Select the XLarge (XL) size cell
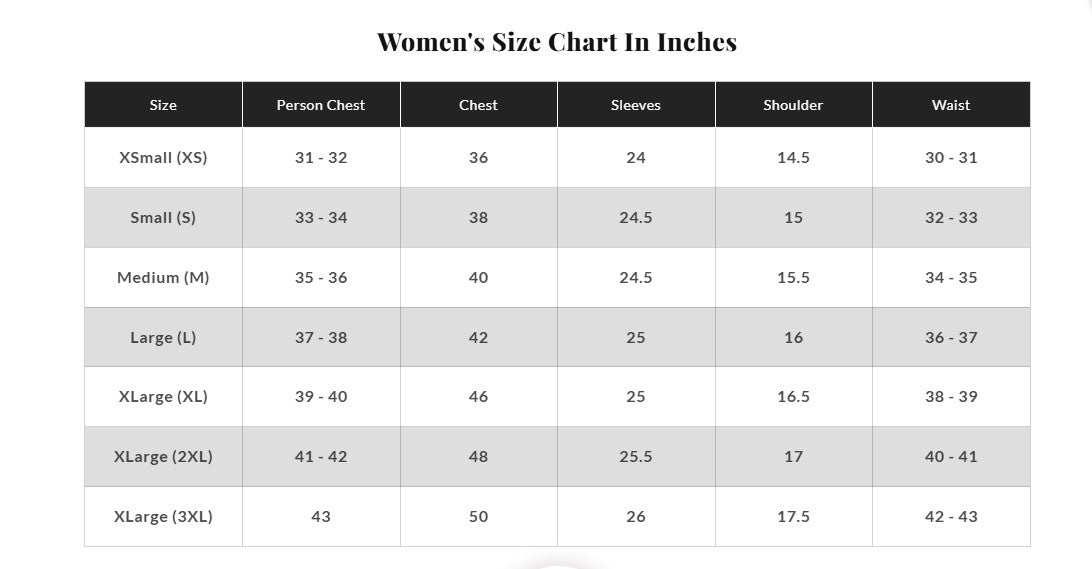Image resolution: width=1092 pixels, height=569 pixels. point(163,396)
